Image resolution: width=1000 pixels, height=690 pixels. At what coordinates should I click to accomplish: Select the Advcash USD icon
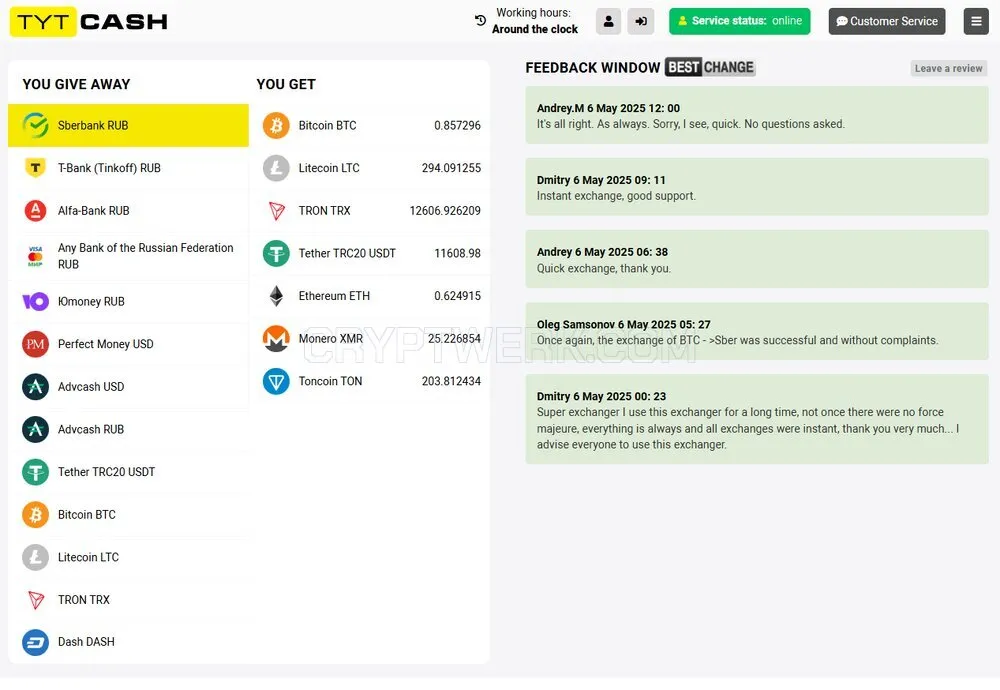point(36,386)
